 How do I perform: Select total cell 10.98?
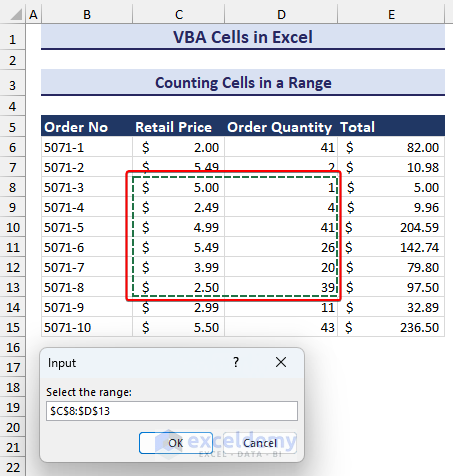click(x=391, y=167)
